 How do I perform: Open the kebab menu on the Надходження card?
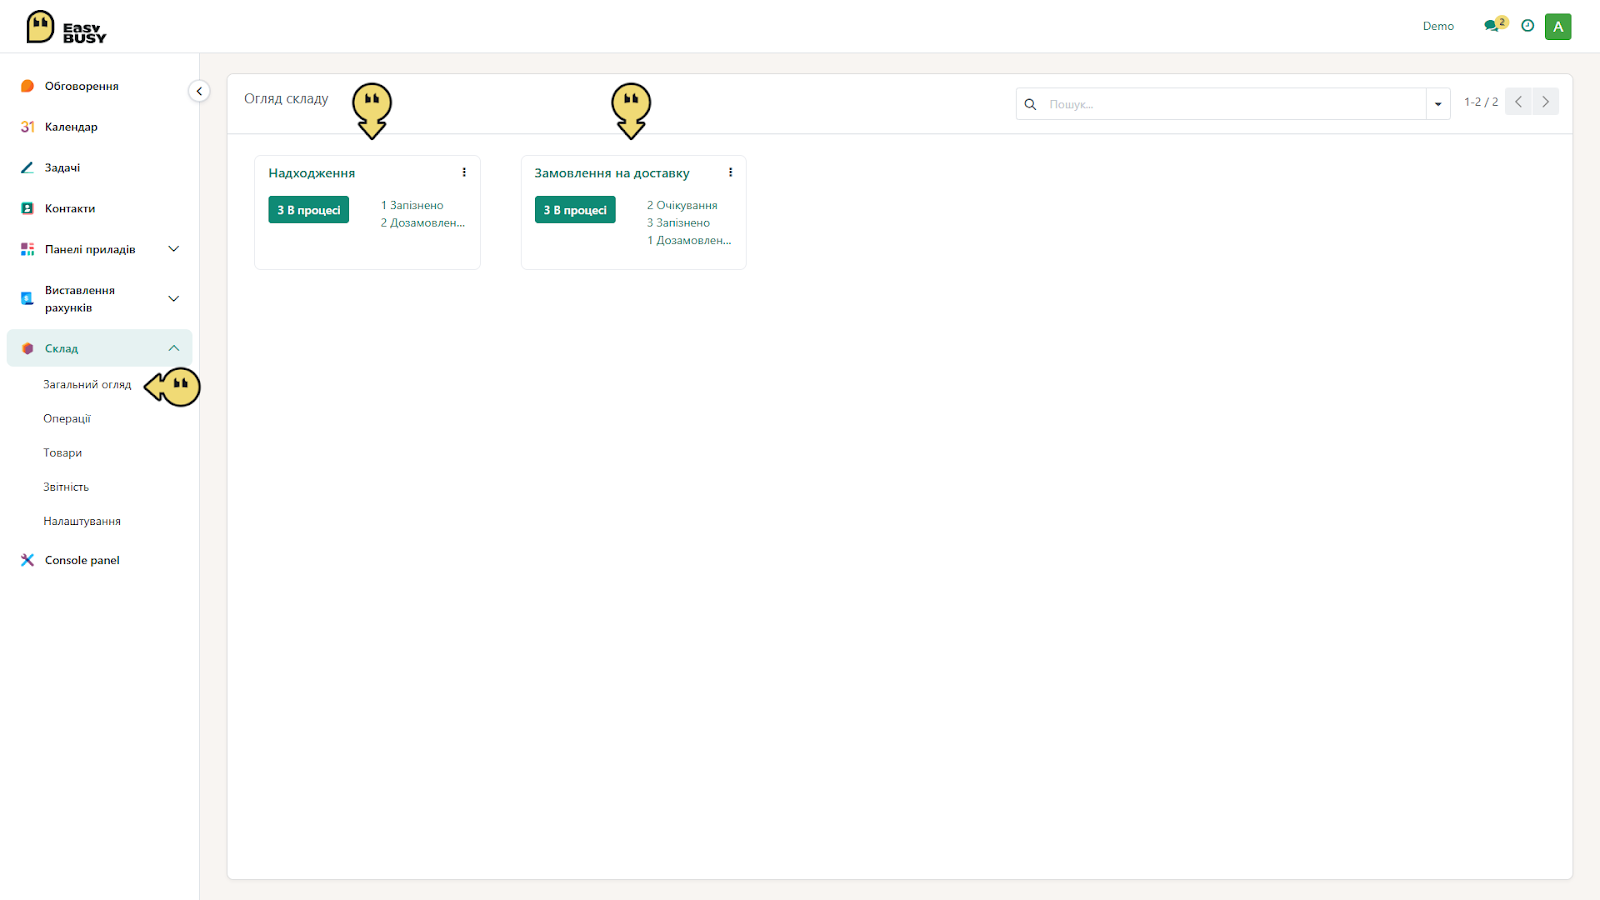pos(464,172)
